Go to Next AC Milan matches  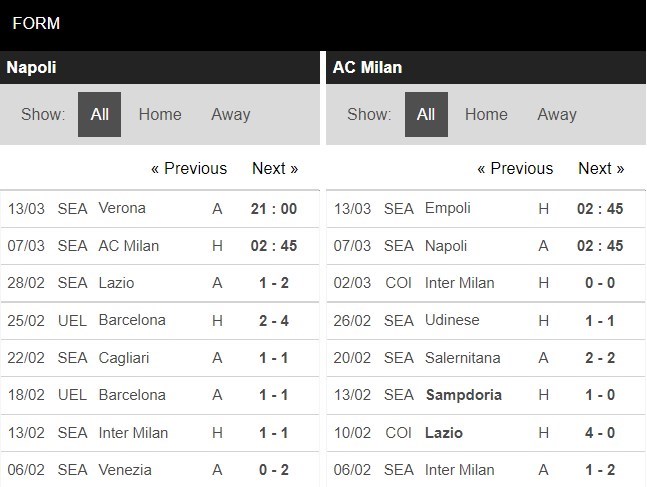point(601,168)
